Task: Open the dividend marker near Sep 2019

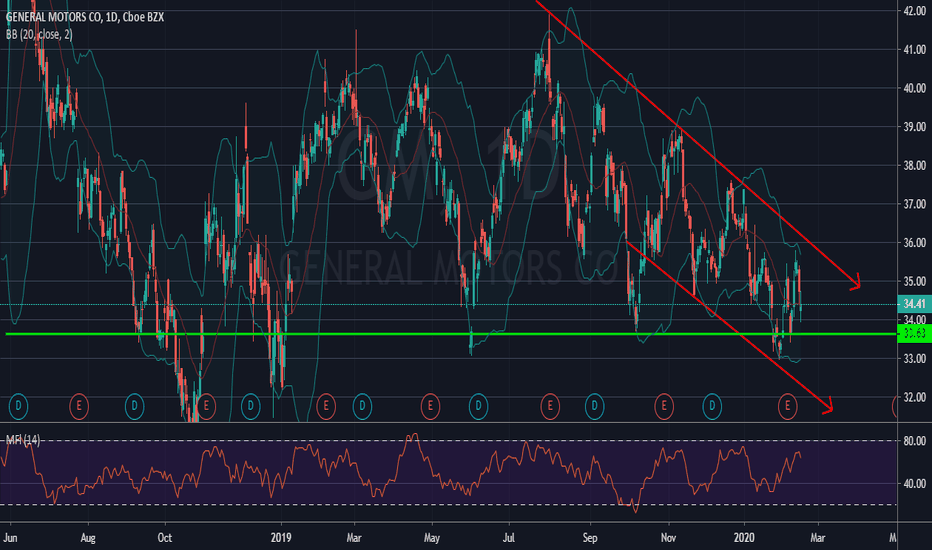Action: [594, 407]
